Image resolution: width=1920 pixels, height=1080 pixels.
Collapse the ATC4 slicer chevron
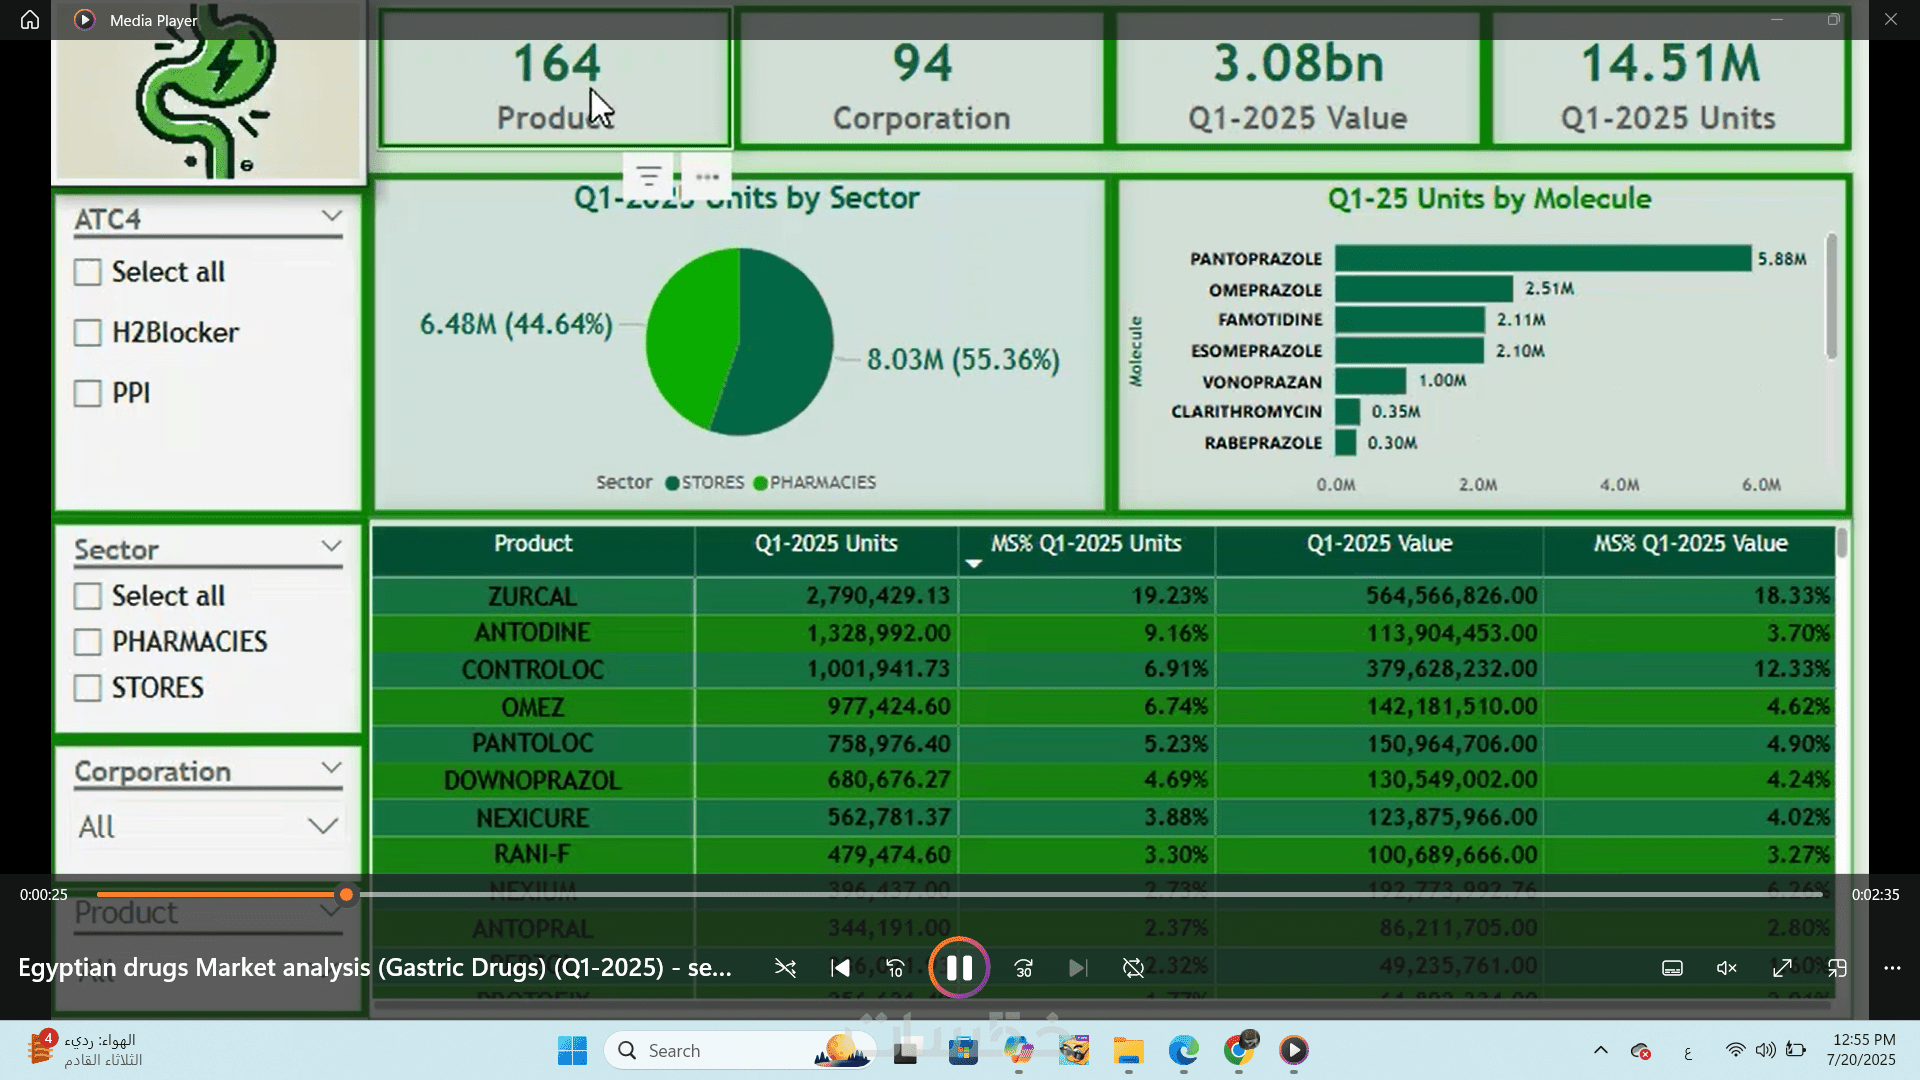[332, 216]
